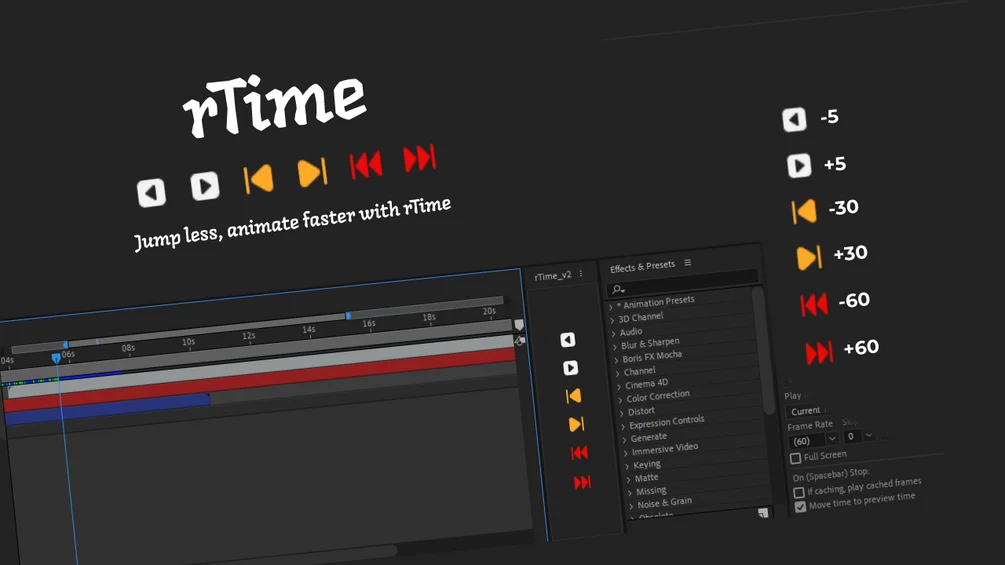Click the new preset icon at Effects panel bottom
1005x565 pixels.
tap(763, 512)
